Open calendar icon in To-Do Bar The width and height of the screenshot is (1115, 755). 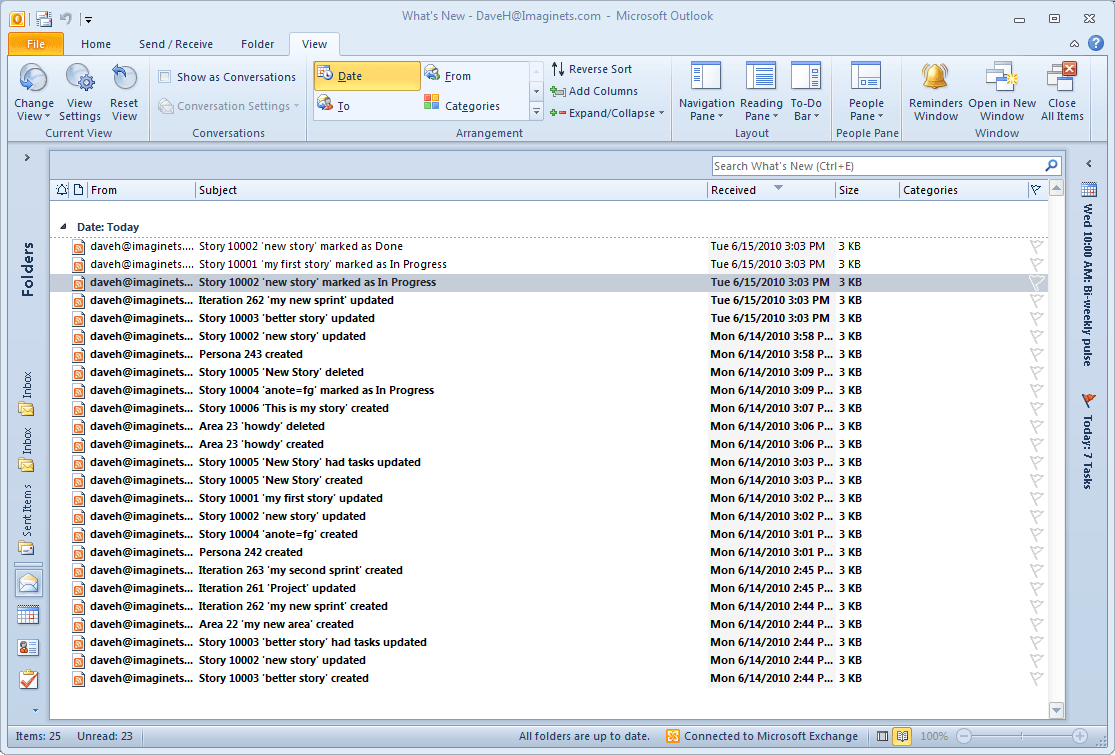pyautogui.click(x=1089, y=190)
